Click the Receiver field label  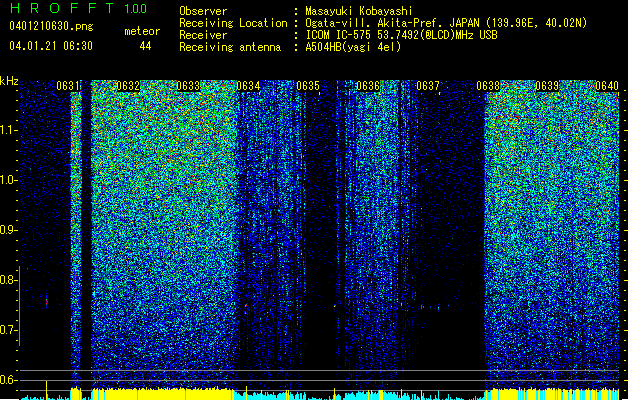203,35
